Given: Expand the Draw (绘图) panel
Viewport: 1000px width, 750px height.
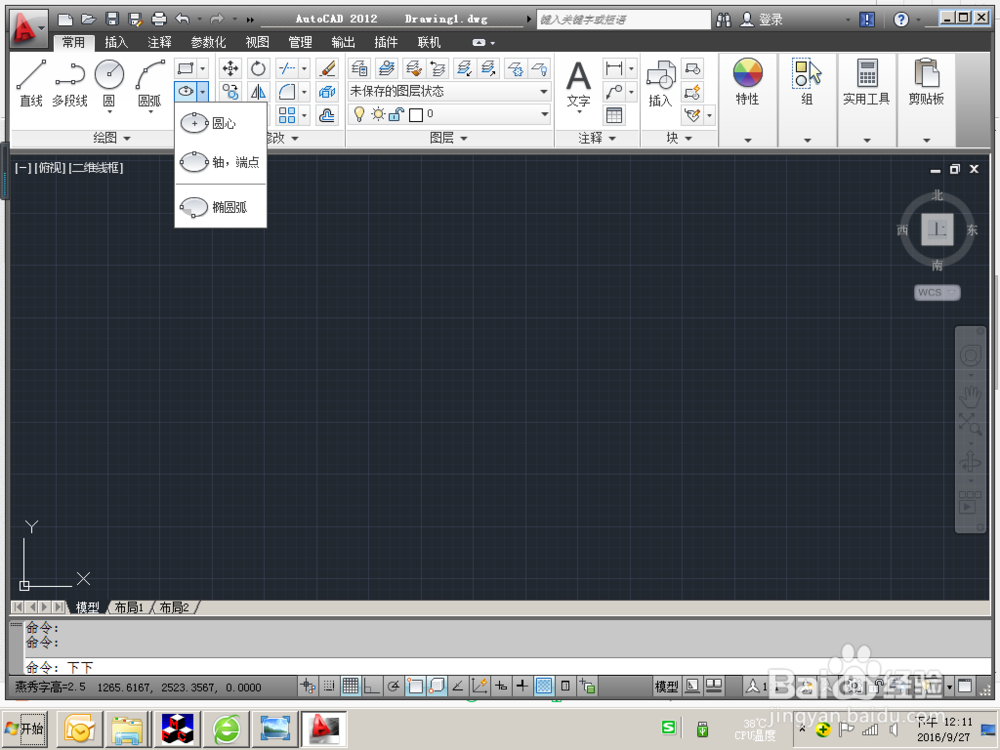Looking at the screenshot, I should click(x=112, y=138).
